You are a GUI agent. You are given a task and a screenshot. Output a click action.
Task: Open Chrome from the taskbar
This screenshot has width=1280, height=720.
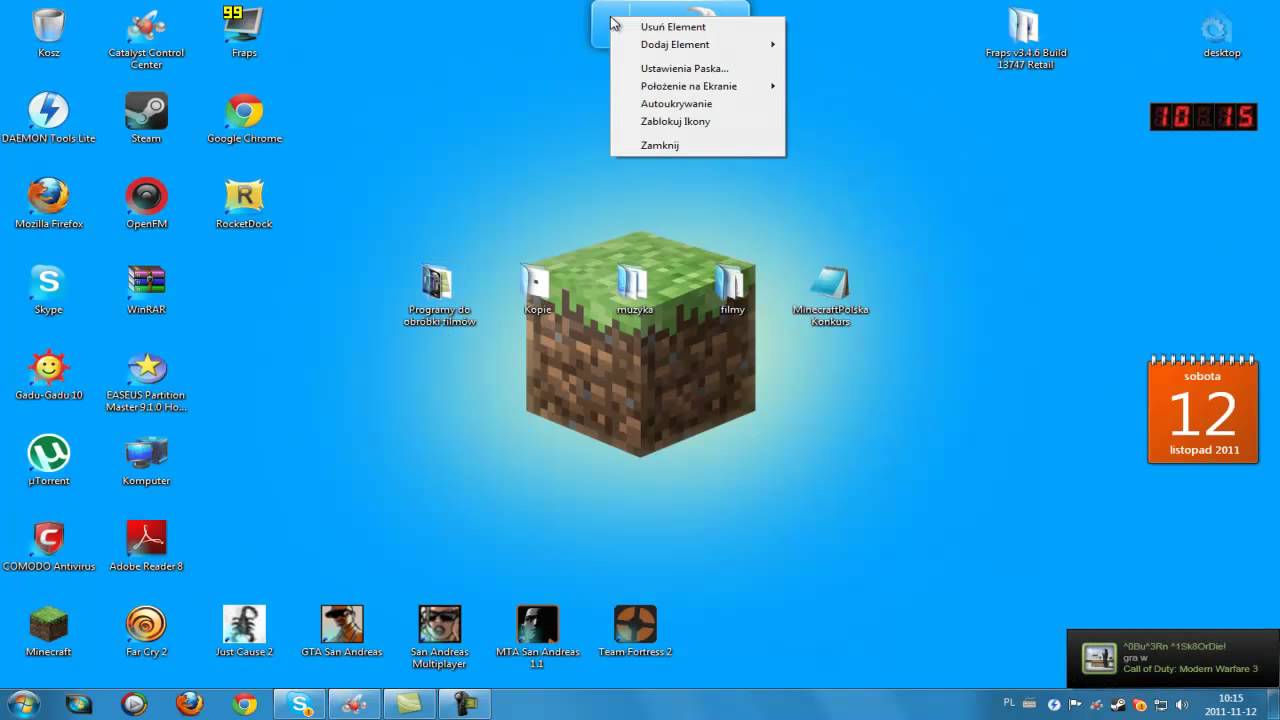[244, 704]
